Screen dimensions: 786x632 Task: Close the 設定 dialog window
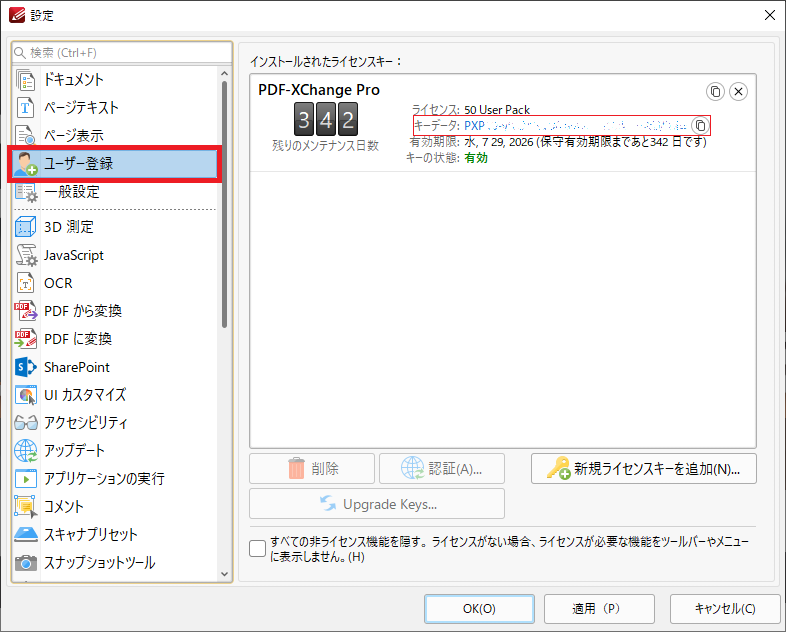coord(770,16)
